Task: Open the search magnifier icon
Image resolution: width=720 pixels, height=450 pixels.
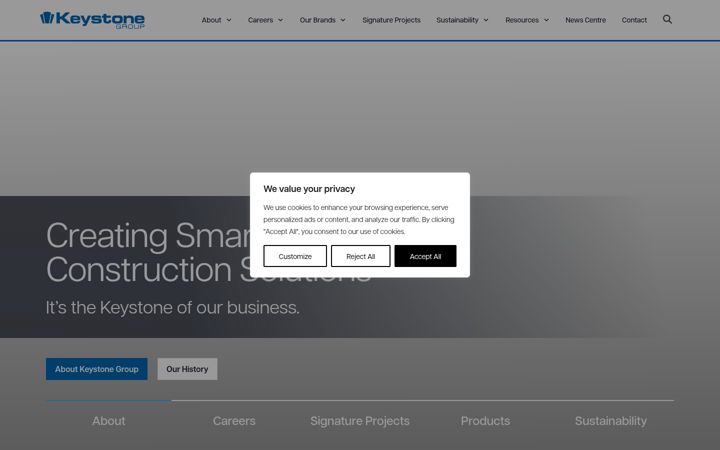Action: pos(667,19)
